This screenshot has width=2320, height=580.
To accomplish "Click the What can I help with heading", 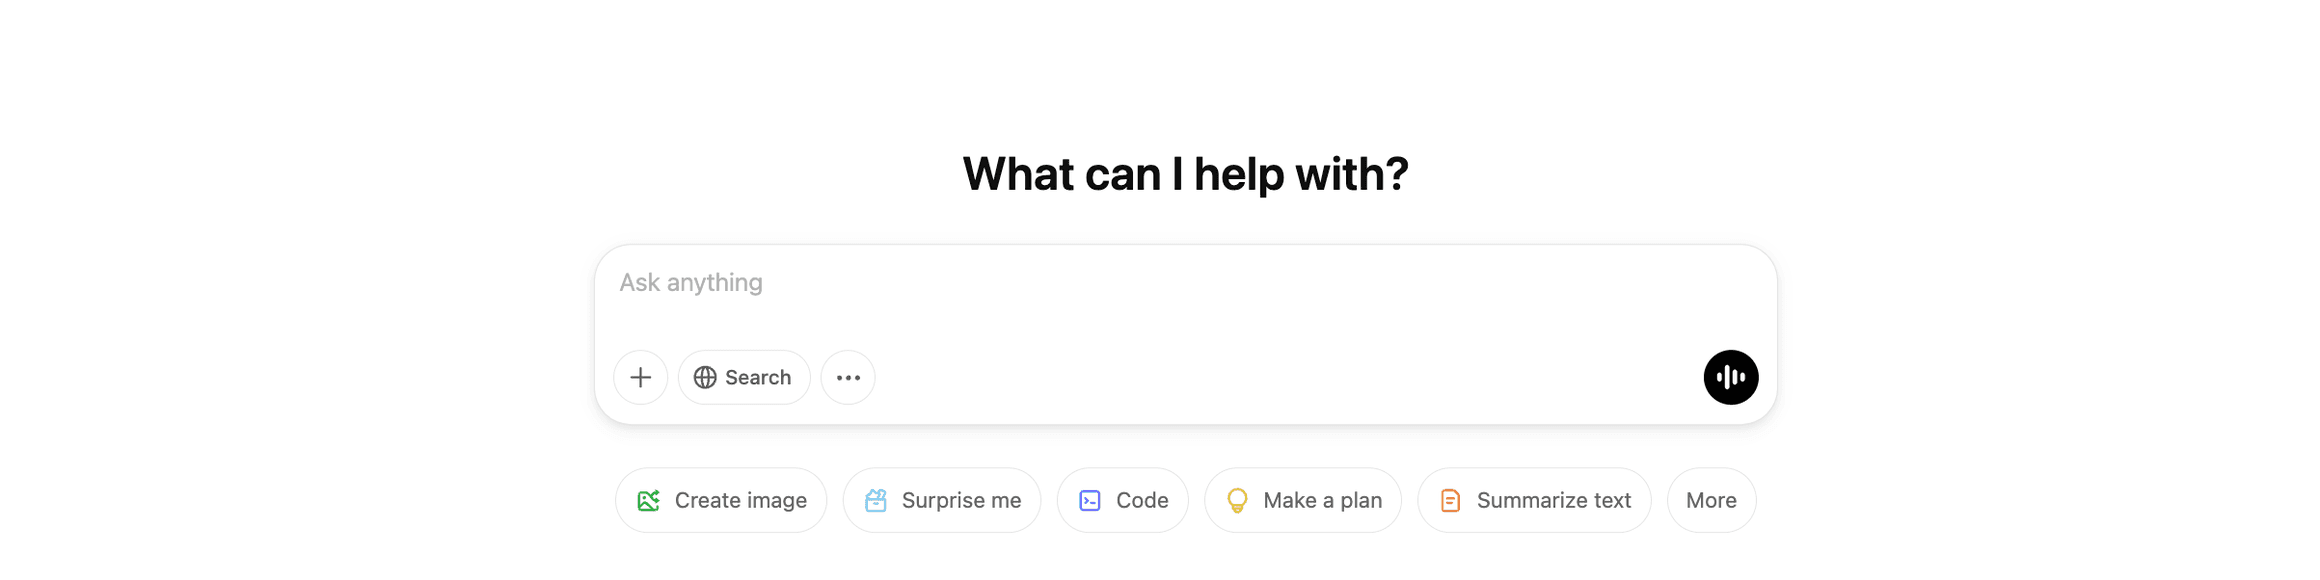I will click(1185, 174).
